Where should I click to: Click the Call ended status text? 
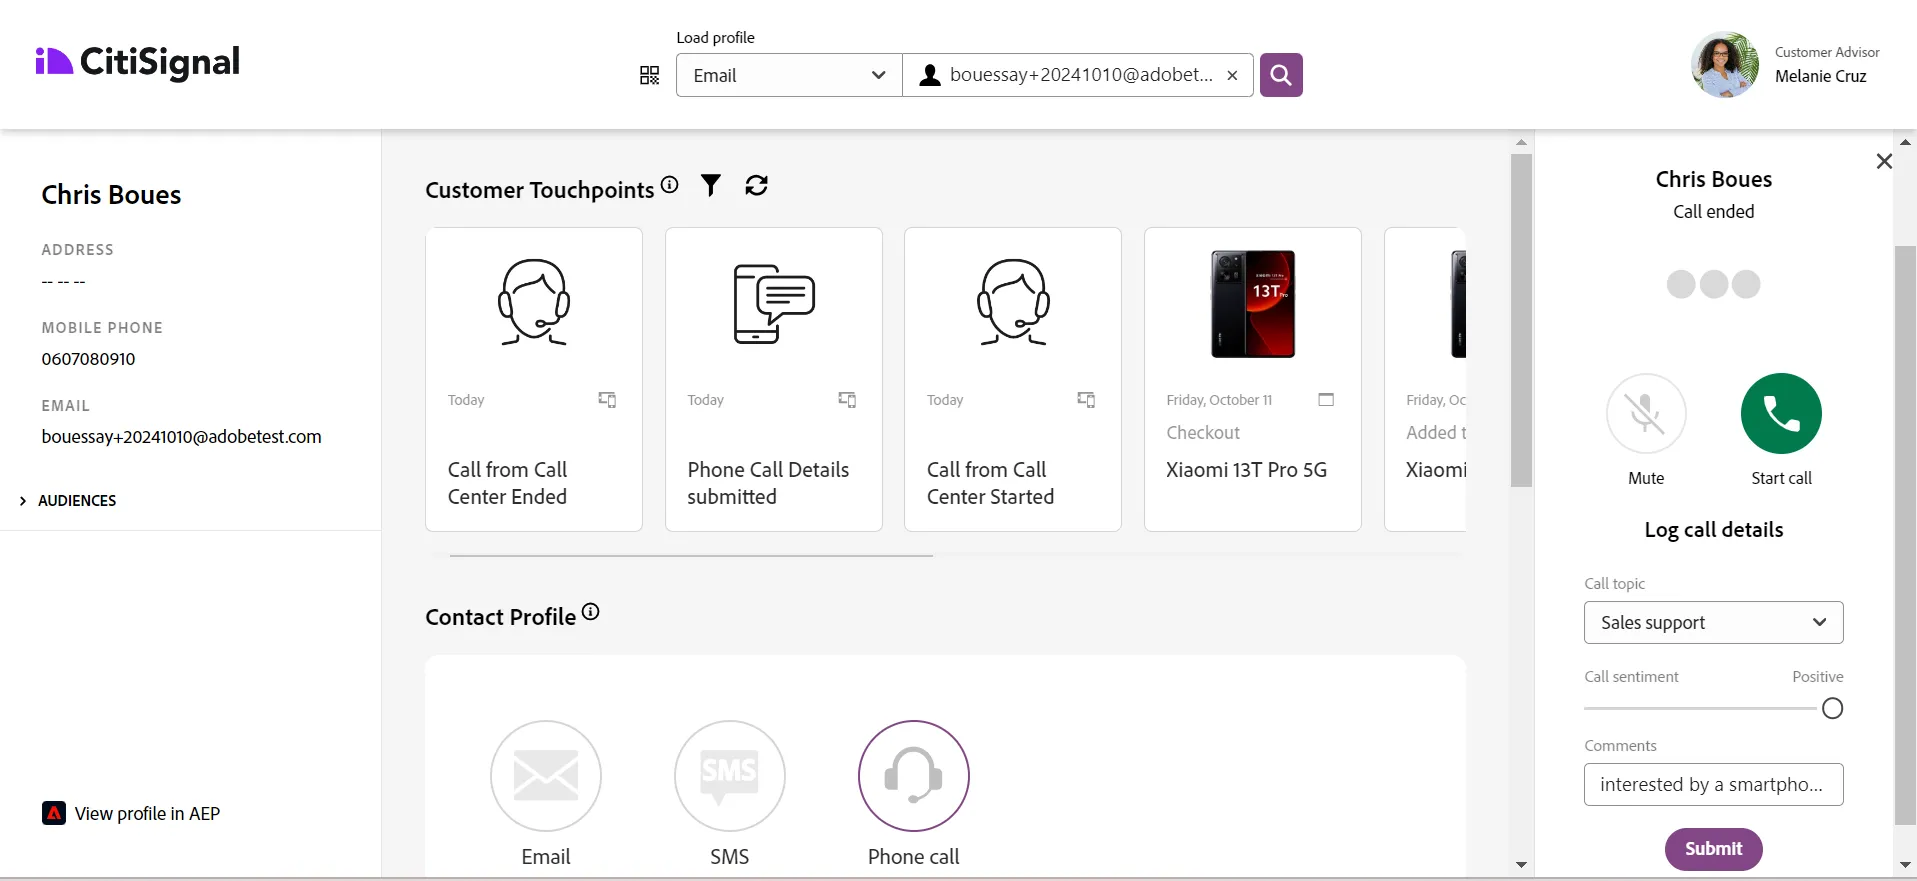pos(1714,211)
